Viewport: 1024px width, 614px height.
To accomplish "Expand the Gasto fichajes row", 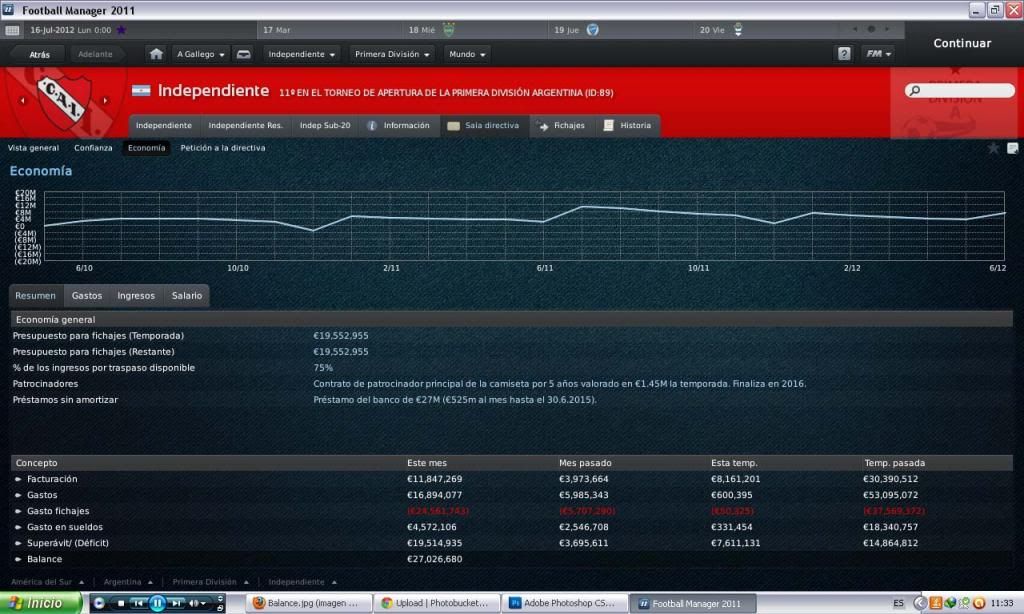I will (18, 511).
